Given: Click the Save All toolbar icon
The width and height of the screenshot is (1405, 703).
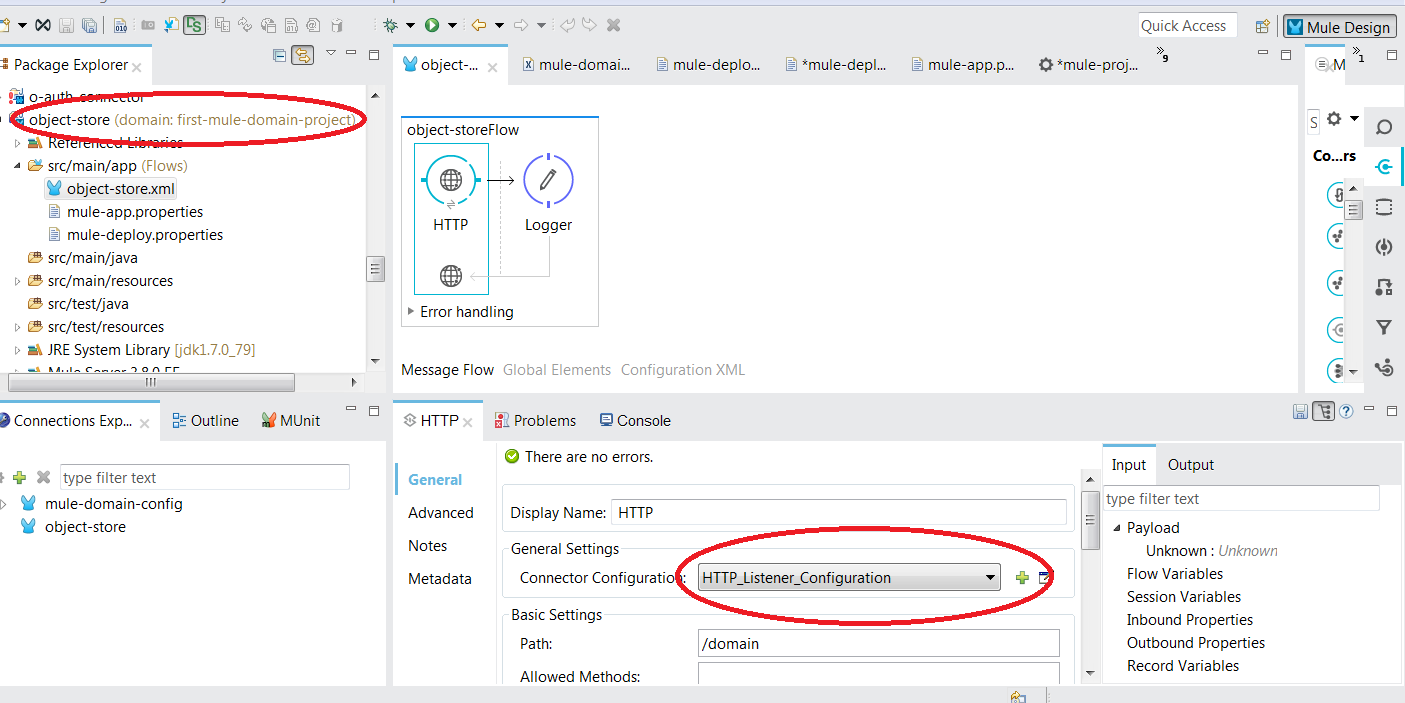Looking at the screenshot, I should (90, 26).
